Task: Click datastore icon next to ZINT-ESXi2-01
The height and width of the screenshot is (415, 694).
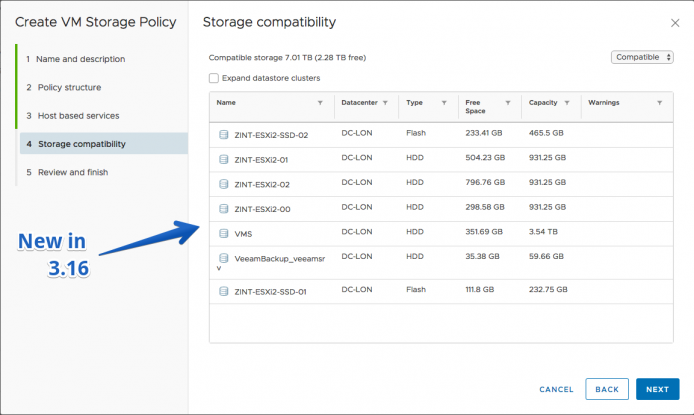Action: (x=224, y=159)
